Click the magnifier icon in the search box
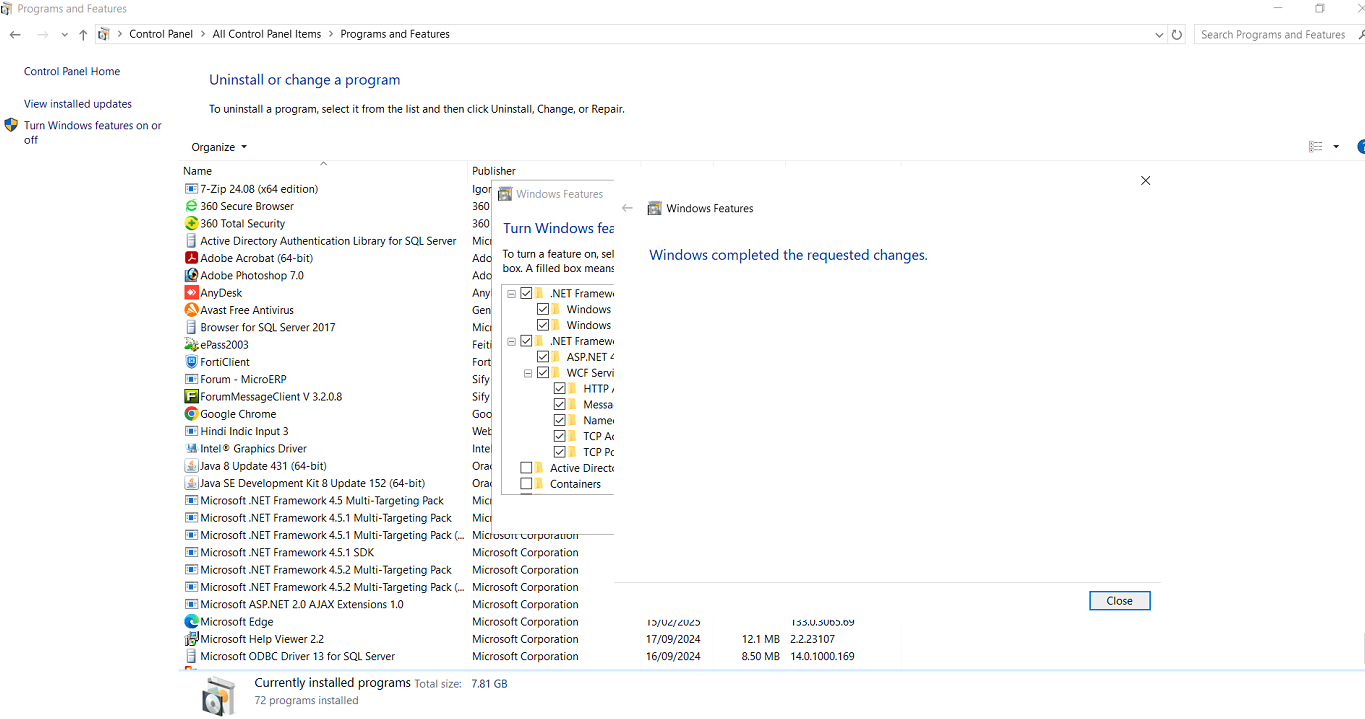The height and width of the screenshot is (719, 1365). pyautogui.click(x=1361, y=34)
